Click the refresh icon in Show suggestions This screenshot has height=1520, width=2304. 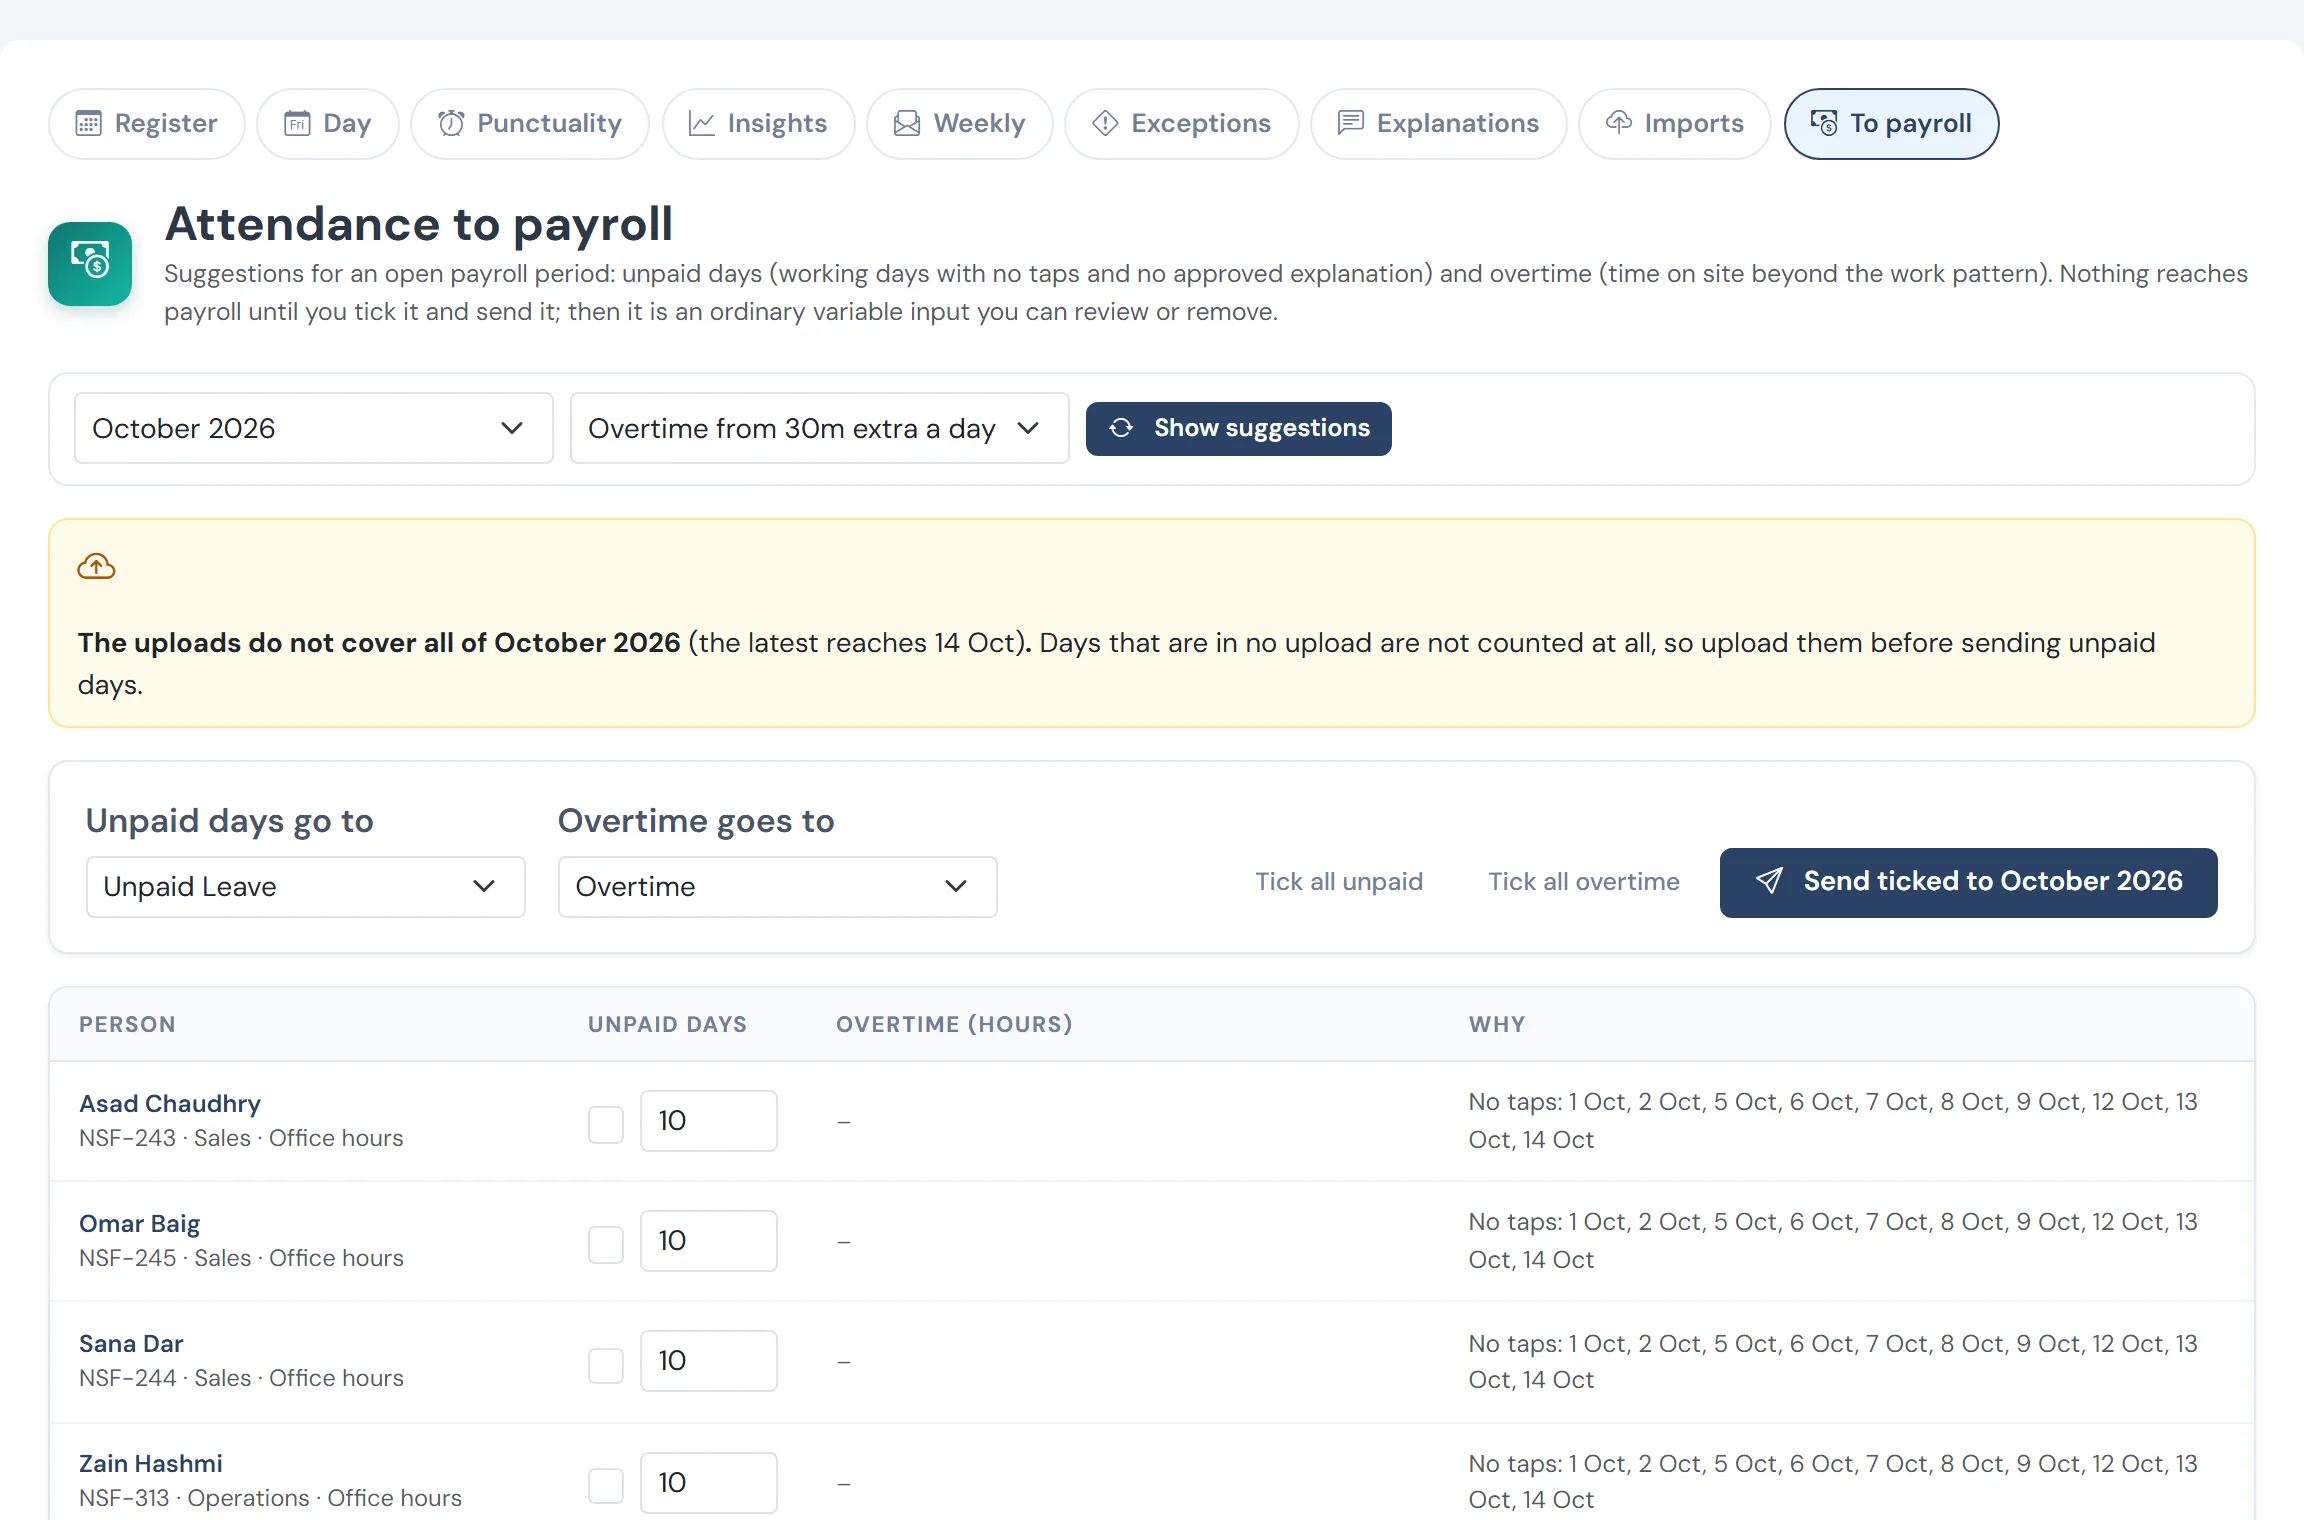click(1121, 428)
